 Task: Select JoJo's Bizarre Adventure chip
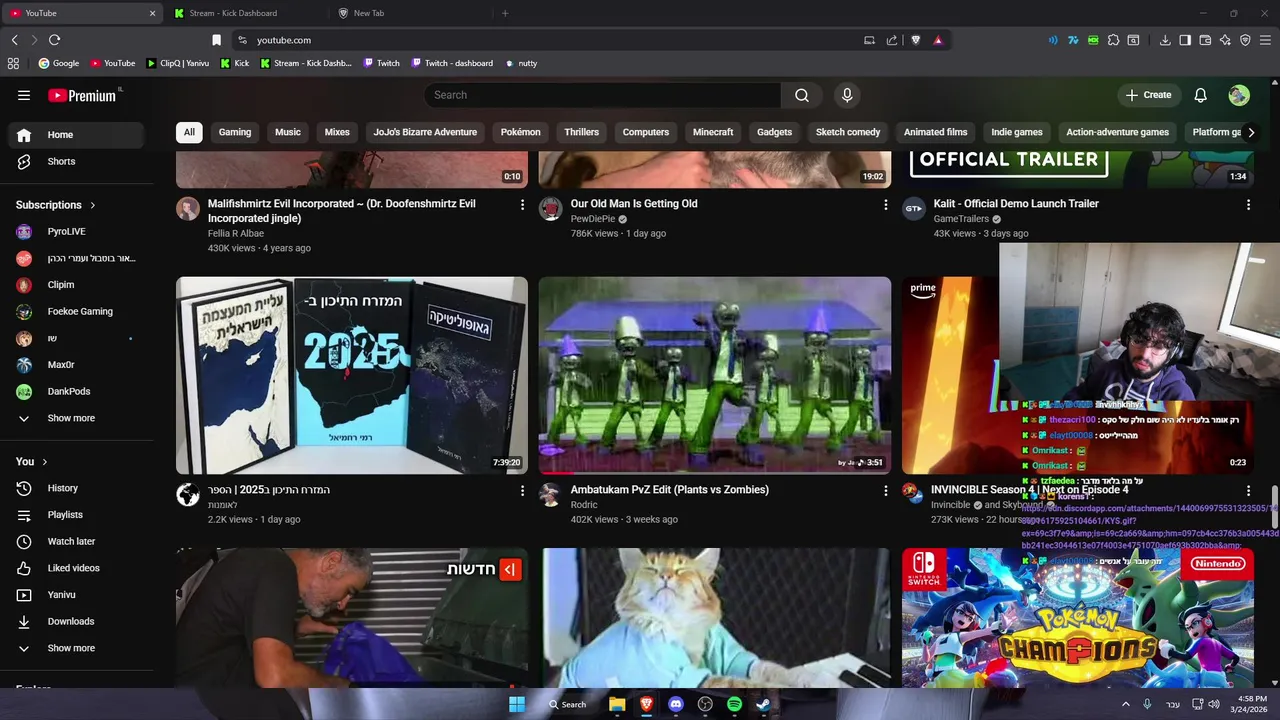click(425, 132)
